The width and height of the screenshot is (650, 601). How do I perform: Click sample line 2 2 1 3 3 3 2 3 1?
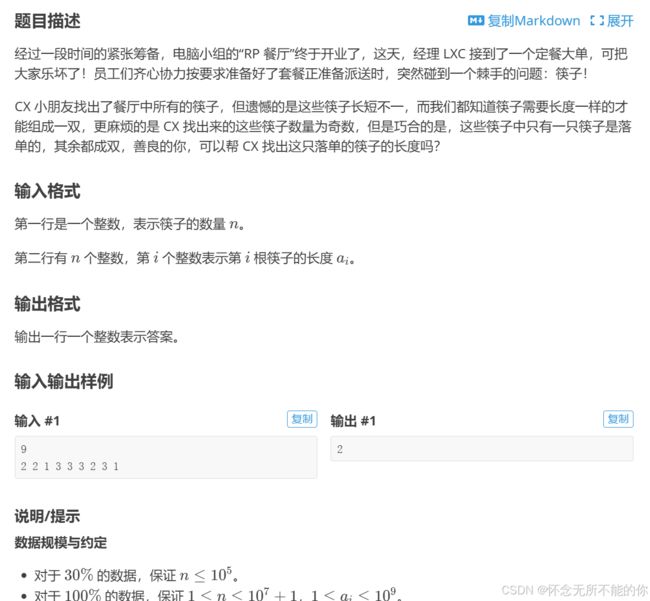coord(70,466)
